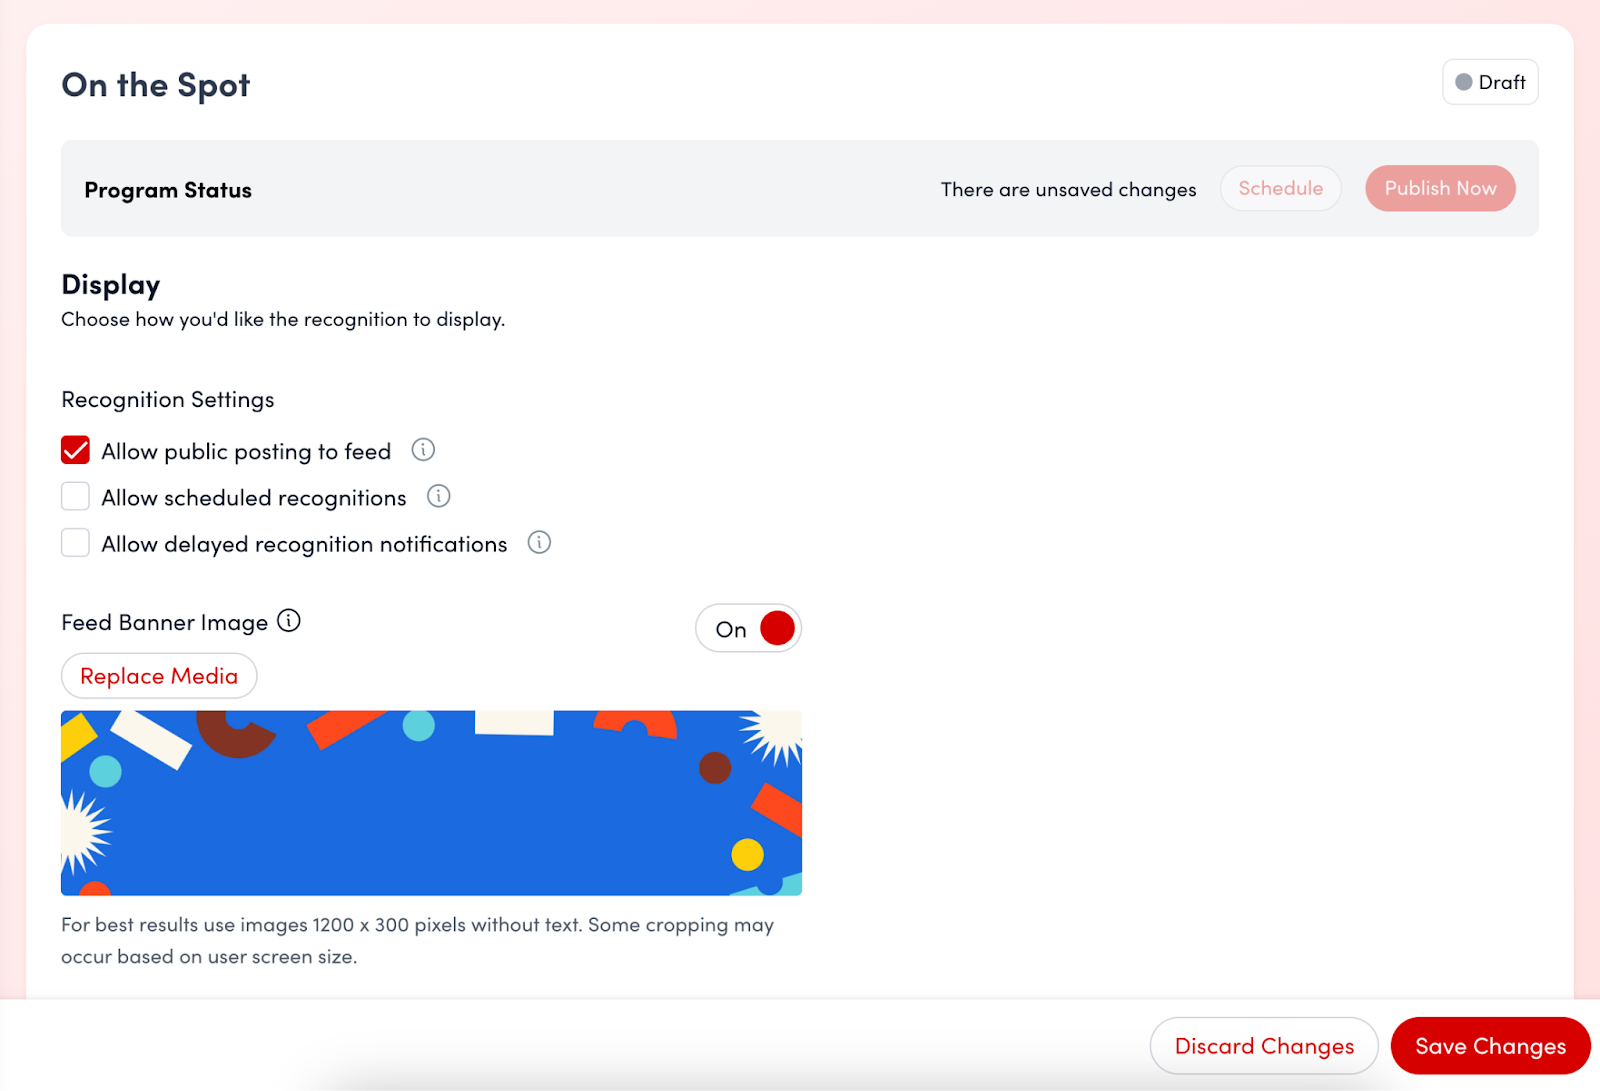Turn off the Feed Banner Image toggle
Image resolution: width=1600 pixels, height=1091 pixels.
pos(749,629)
